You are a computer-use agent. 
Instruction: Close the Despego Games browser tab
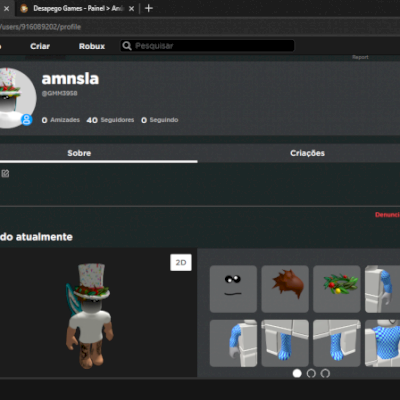(131, 9)
